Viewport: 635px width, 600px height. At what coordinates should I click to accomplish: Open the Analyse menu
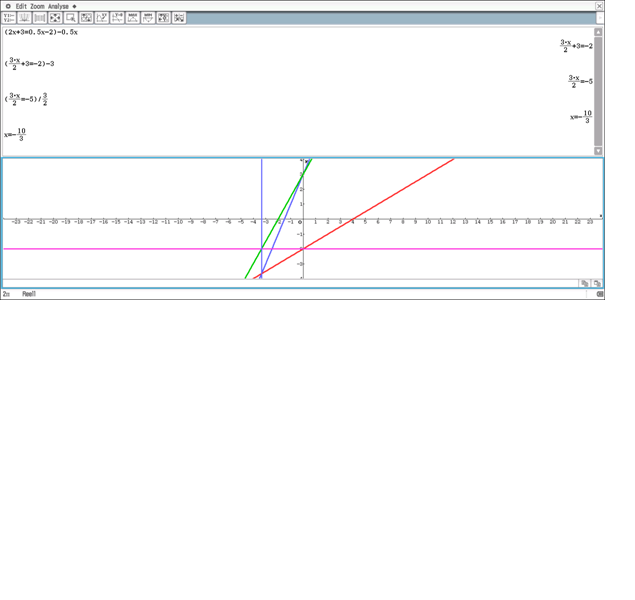click(x=59, y=6)
